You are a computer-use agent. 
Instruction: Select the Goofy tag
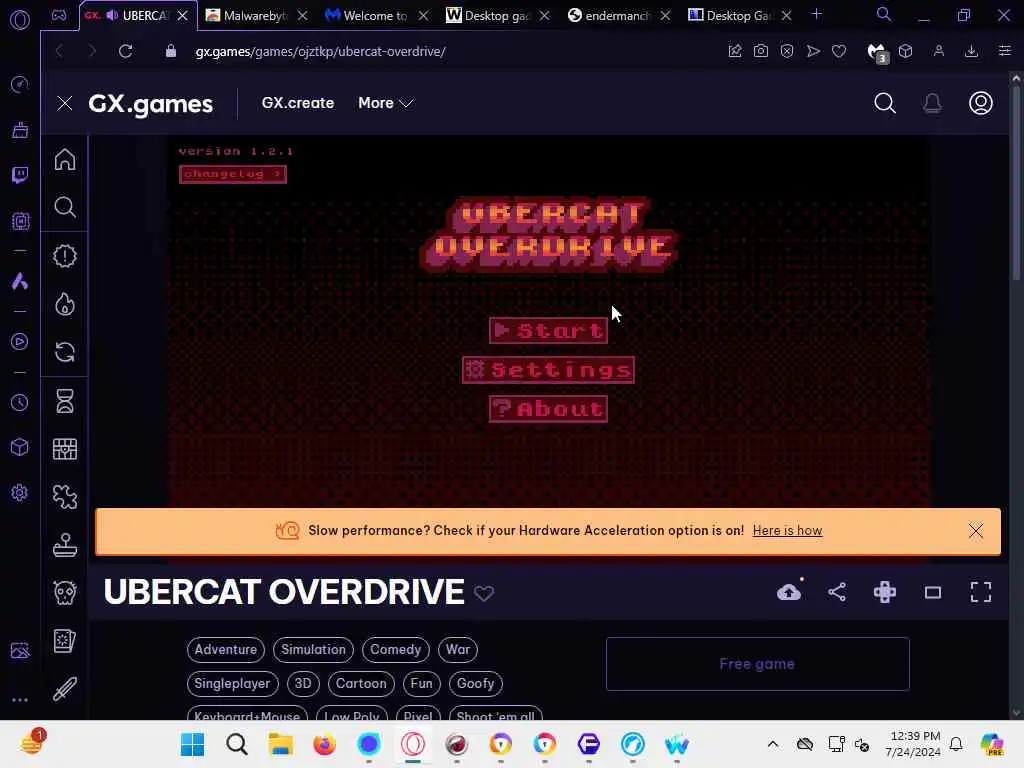(x=475, y=683)
